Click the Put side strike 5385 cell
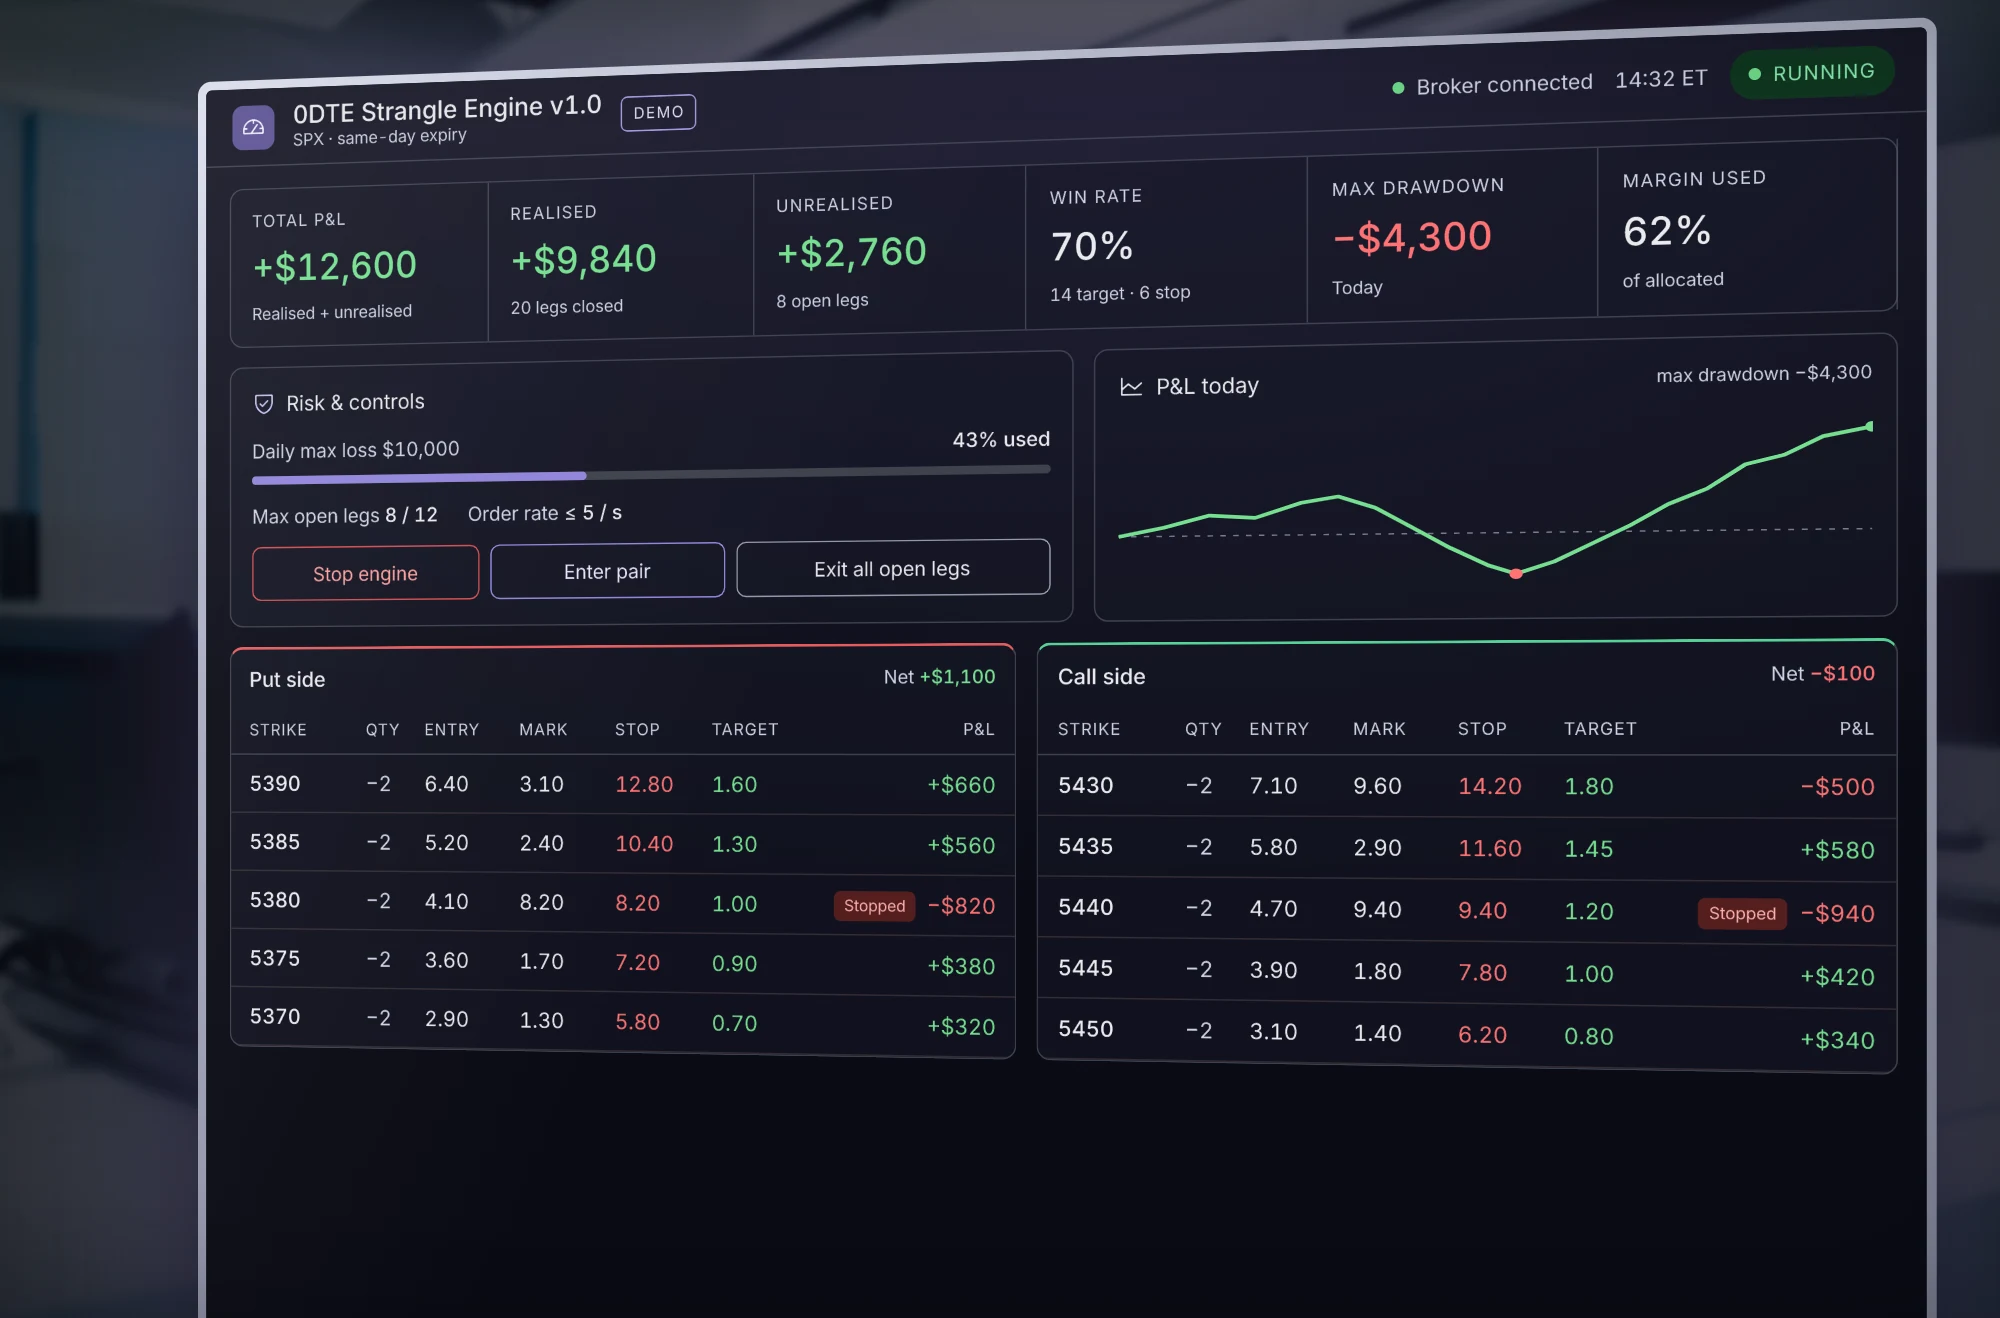 click(x=275, y=841)
